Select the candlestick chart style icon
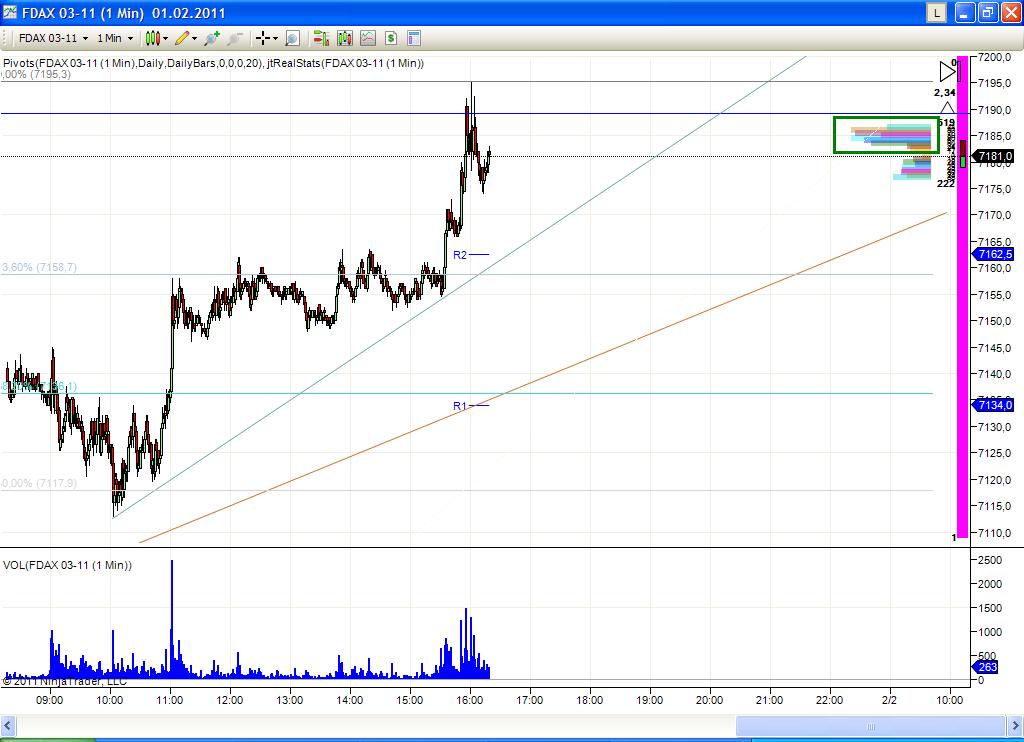The width and height of the screenshot is (1024, 742). [x=152, y=38]
